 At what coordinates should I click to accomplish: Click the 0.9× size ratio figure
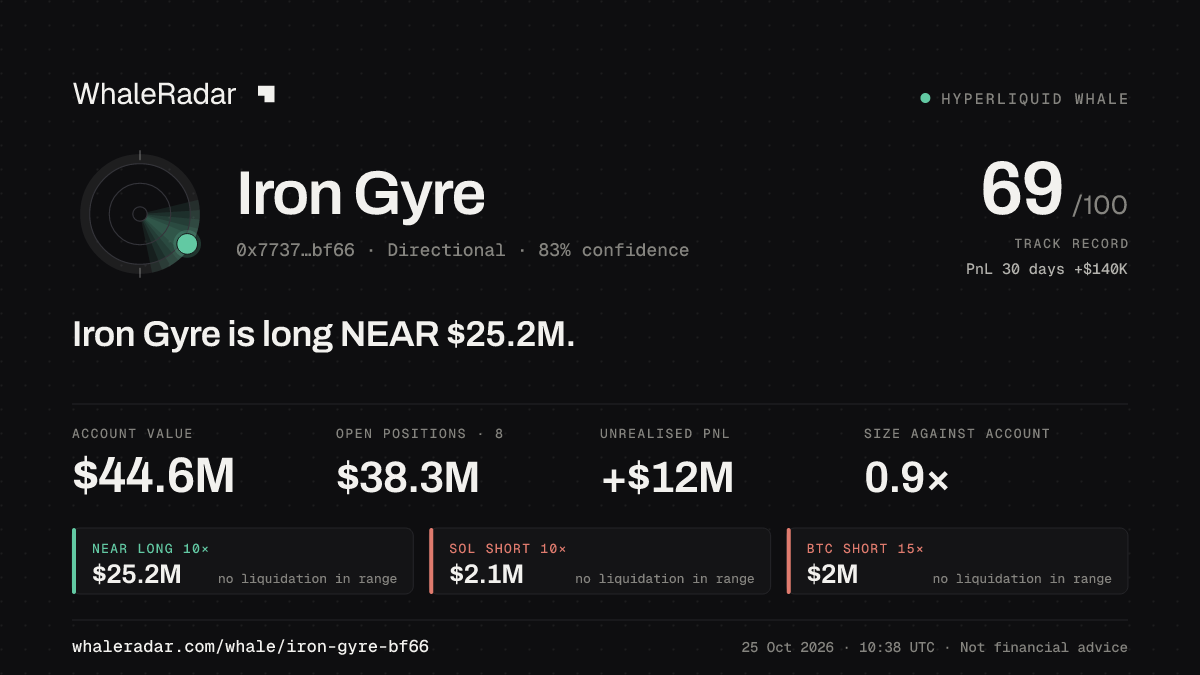click(906, 477)
